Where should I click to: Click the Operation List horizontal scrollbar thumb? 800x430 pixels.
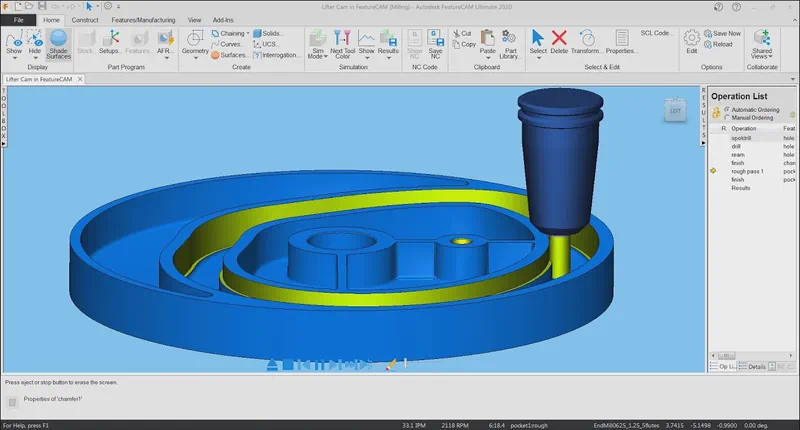click(x=727, y=356)
